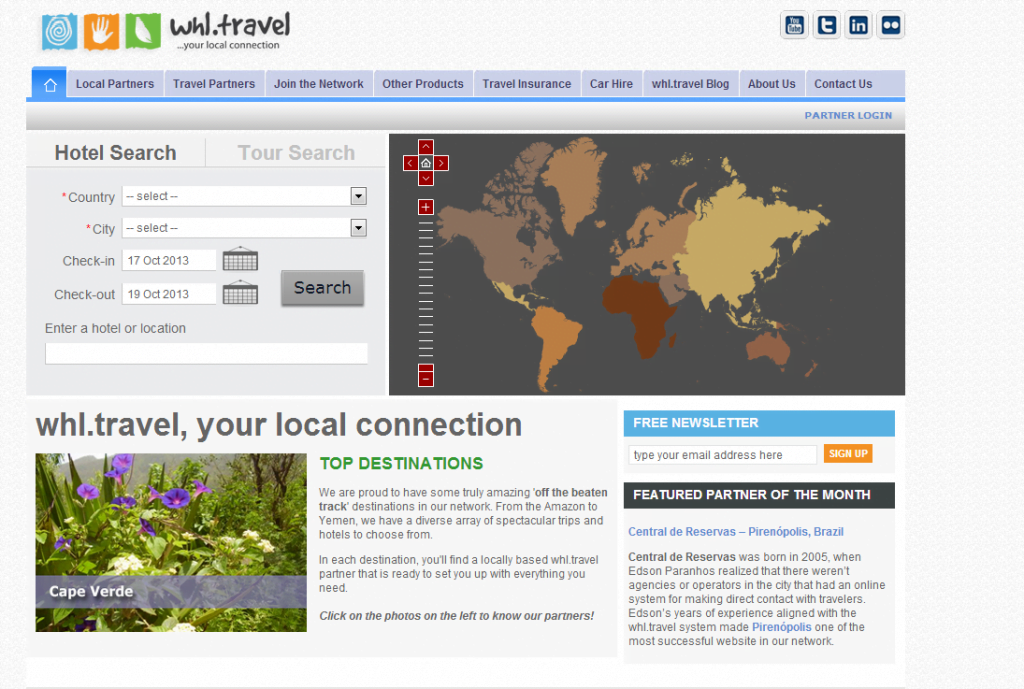
Task: Open the Cape Verde destination photo
Action: pyautogui.click(x=171, y=543)
